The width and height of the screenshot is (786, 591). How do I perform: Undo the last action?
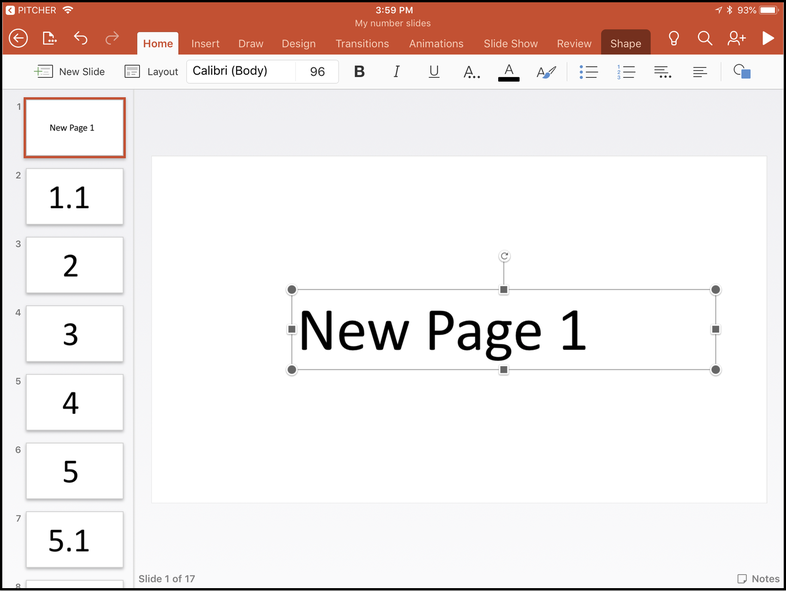click(81, 39)
